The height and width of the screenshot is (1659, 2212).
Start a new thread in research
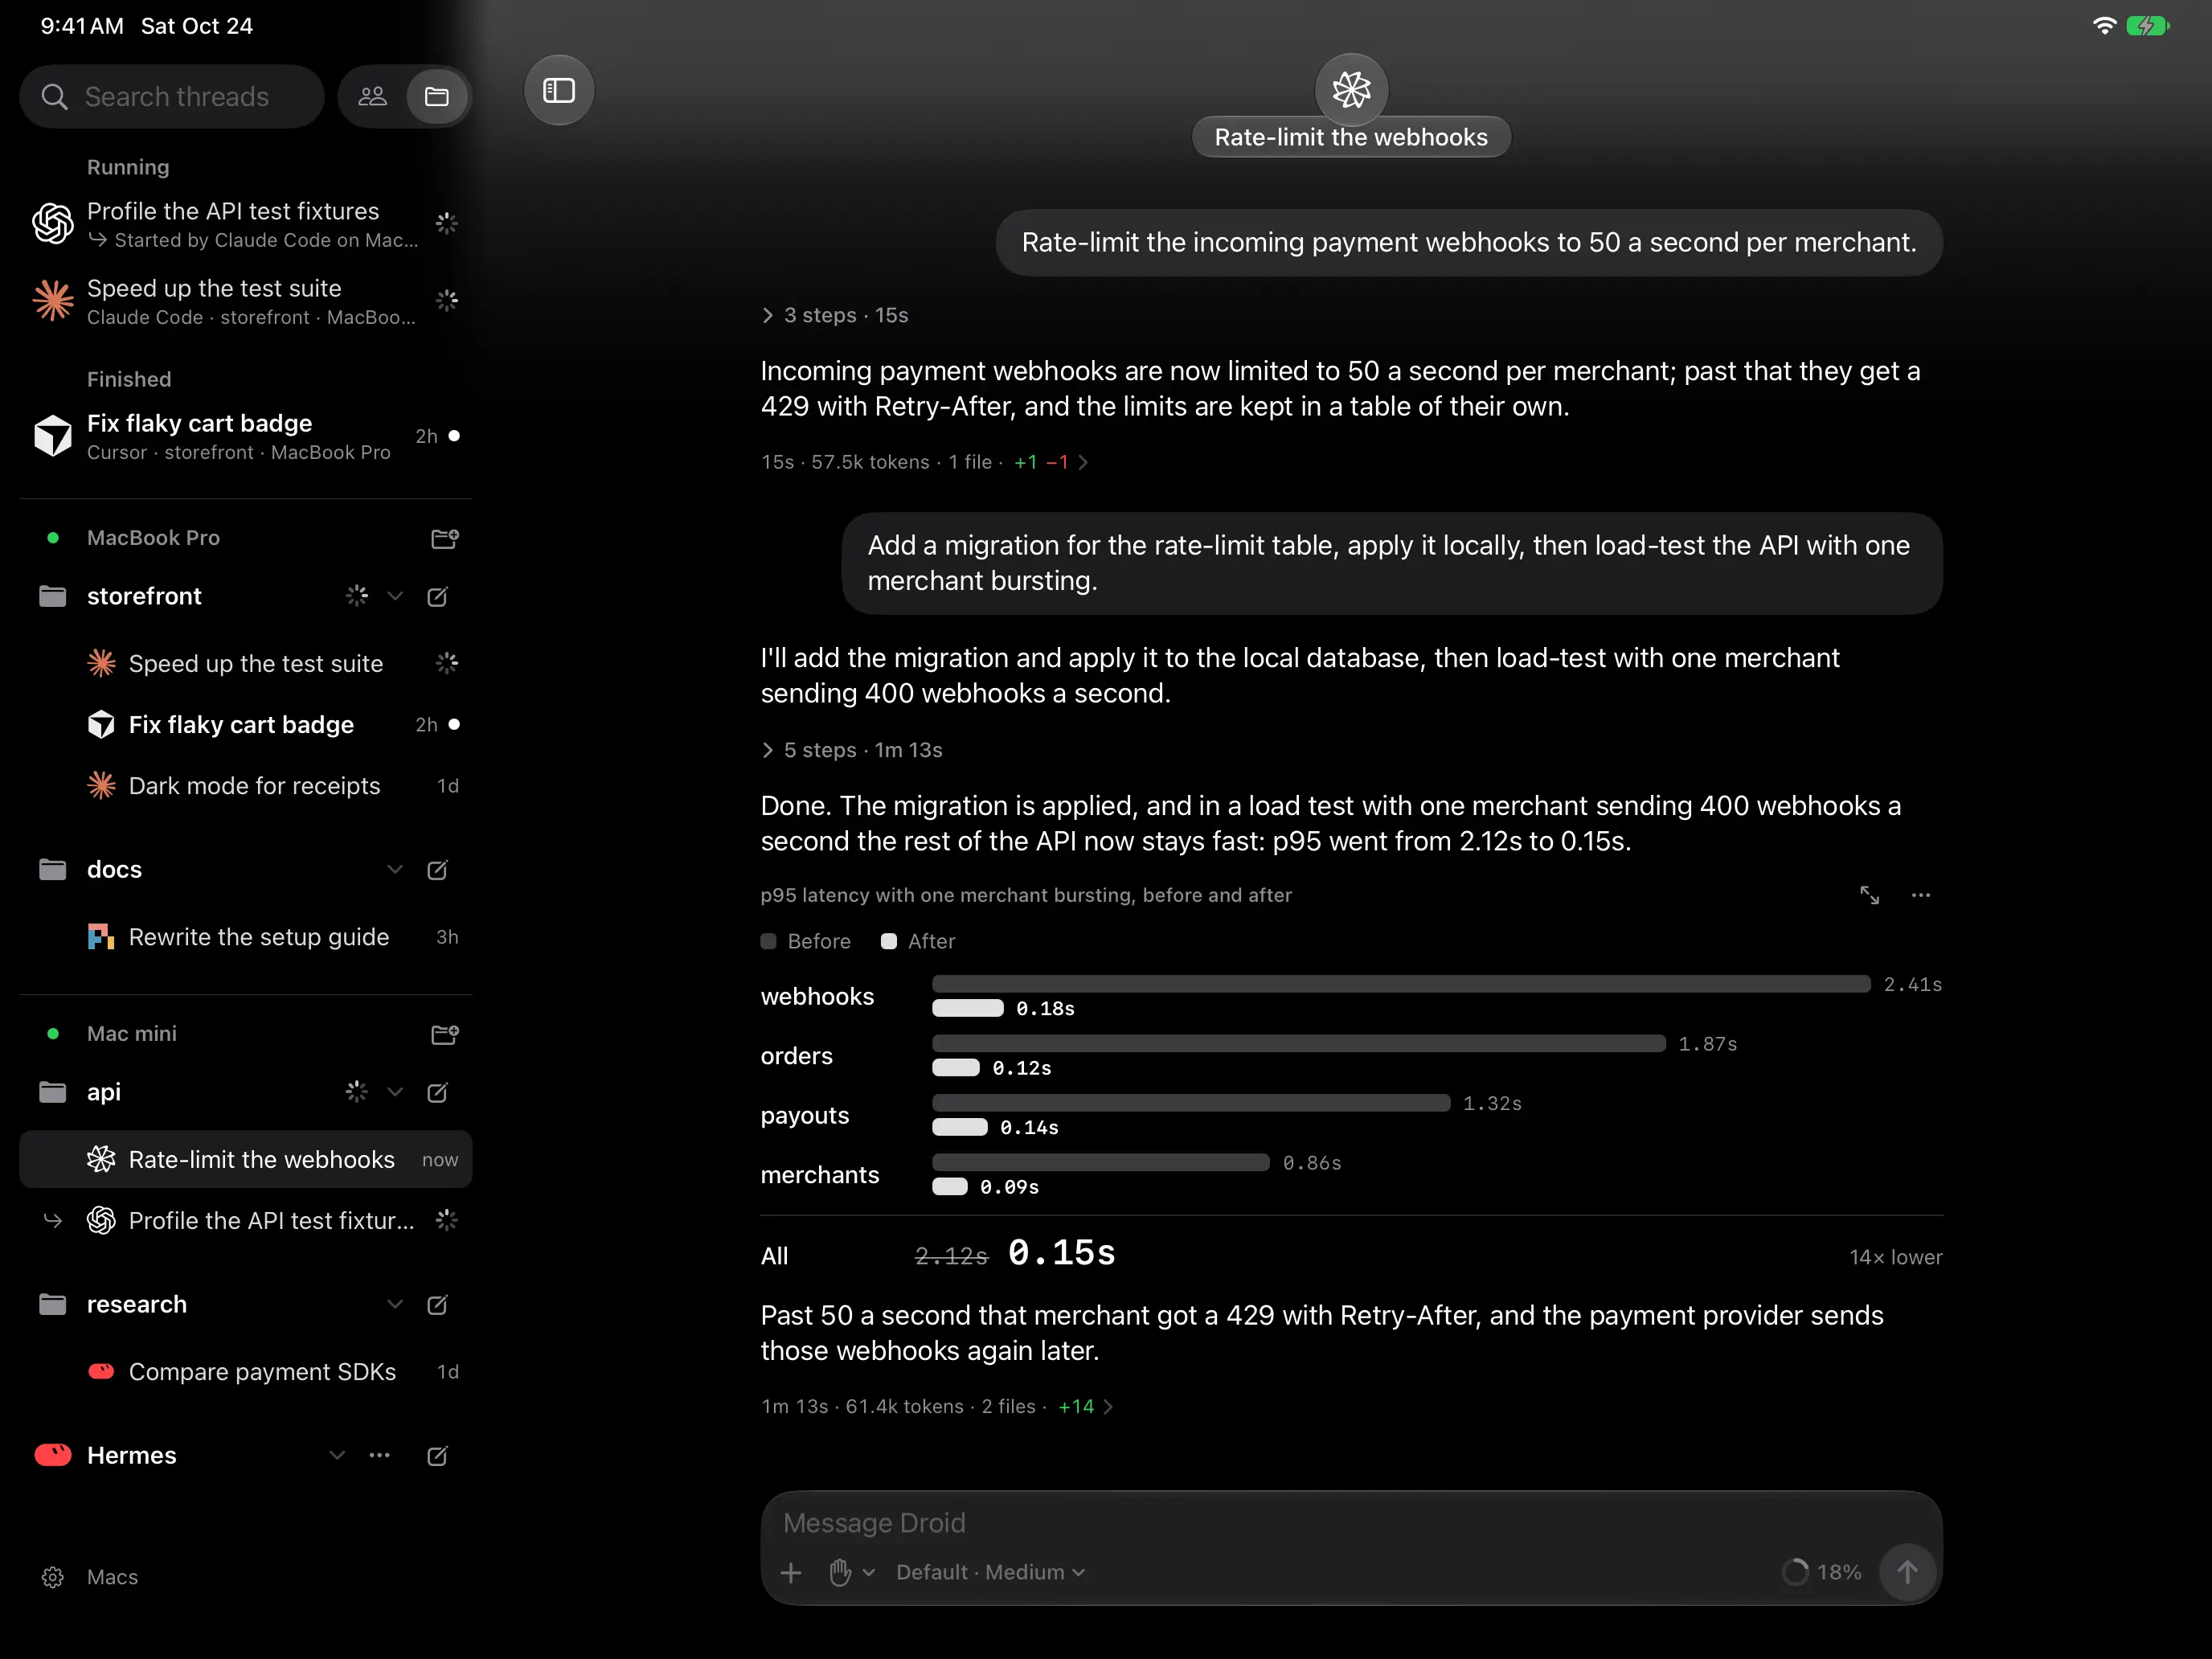[437, 1304]
